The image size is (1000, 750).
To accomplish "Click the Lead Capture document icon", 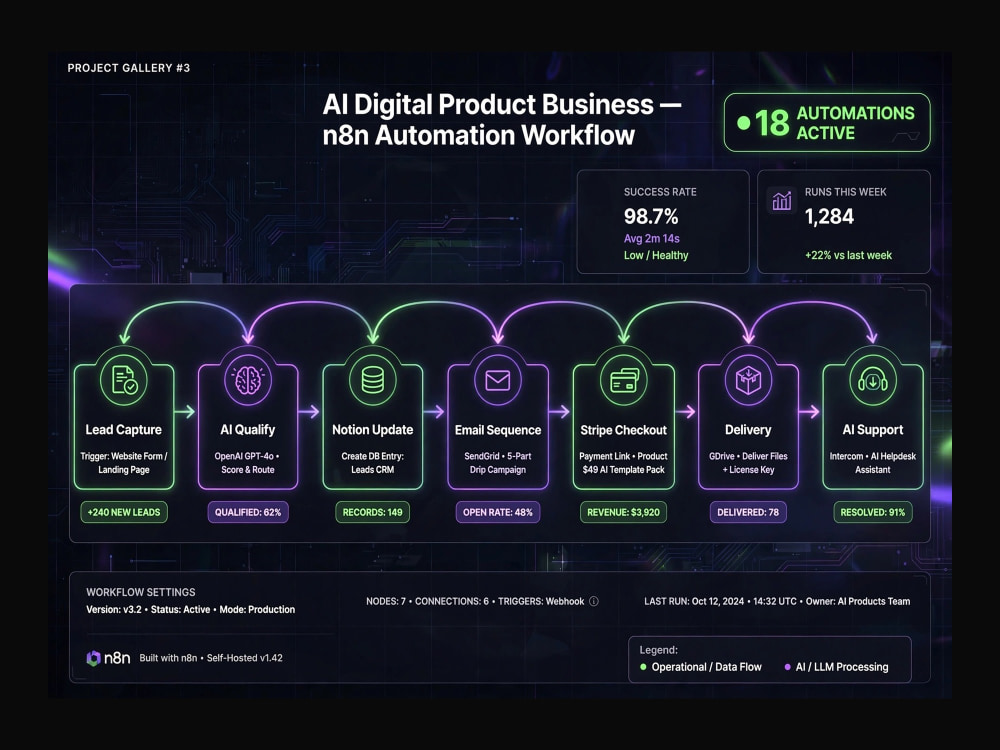I will [x=124, y=380].
